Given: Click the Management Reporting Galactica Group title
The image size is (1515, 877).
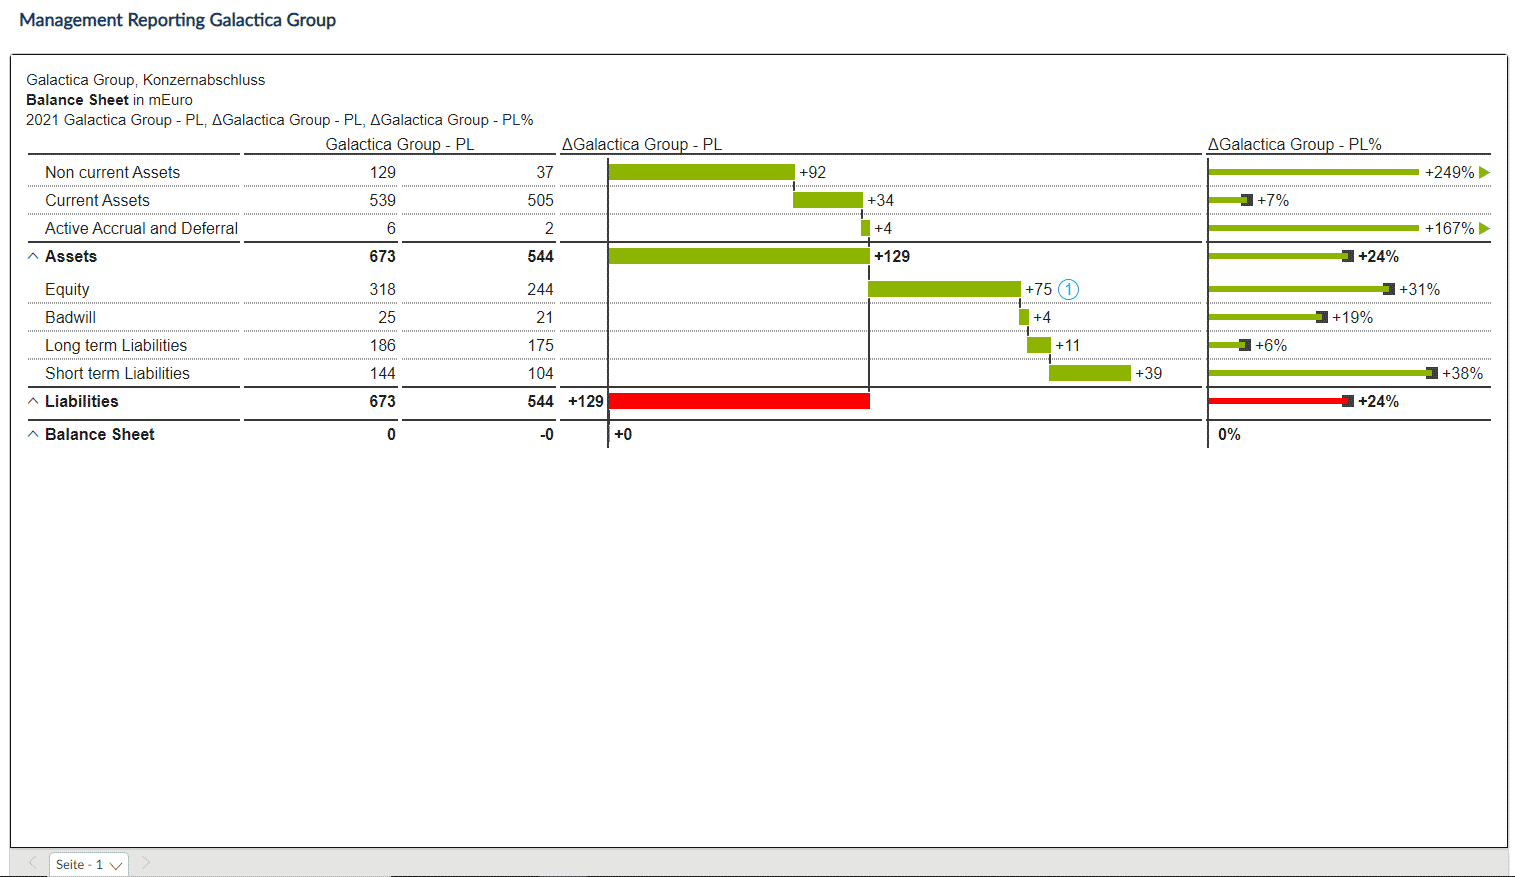Looking at the screenshot, I should (177, 20).
